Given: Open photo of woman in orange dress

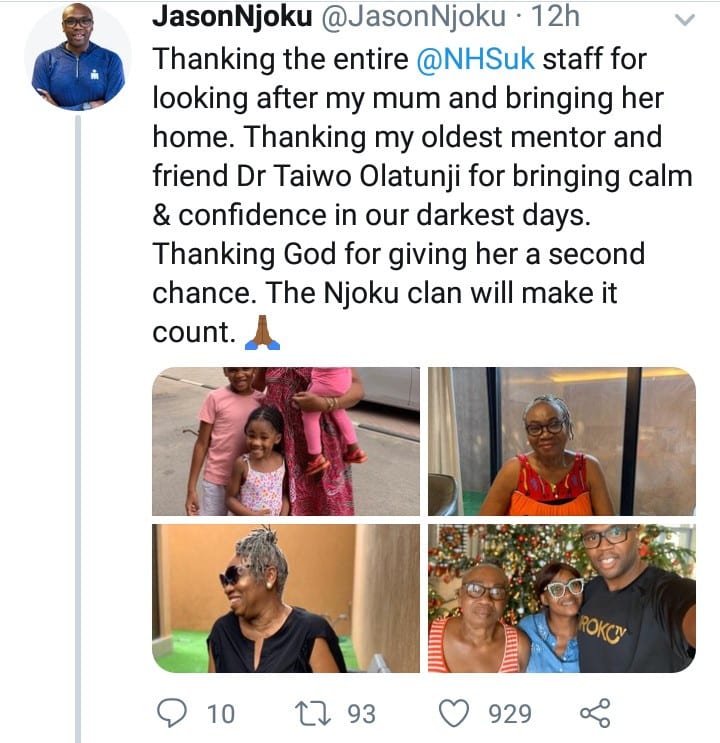Looking at the screenshot, I should point(561,441).
